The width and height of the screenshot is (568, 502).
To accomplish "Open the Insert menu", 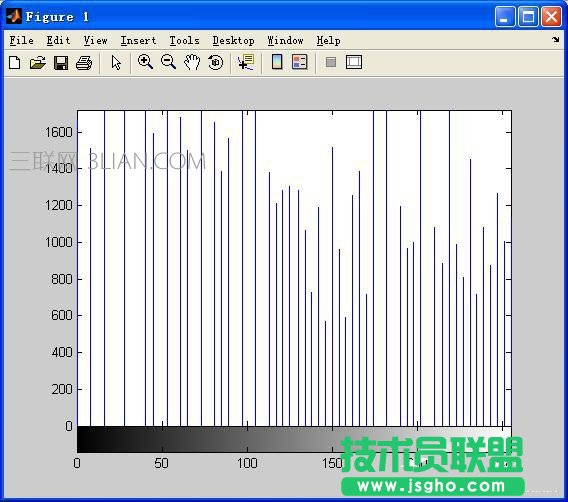I will 138,41.
